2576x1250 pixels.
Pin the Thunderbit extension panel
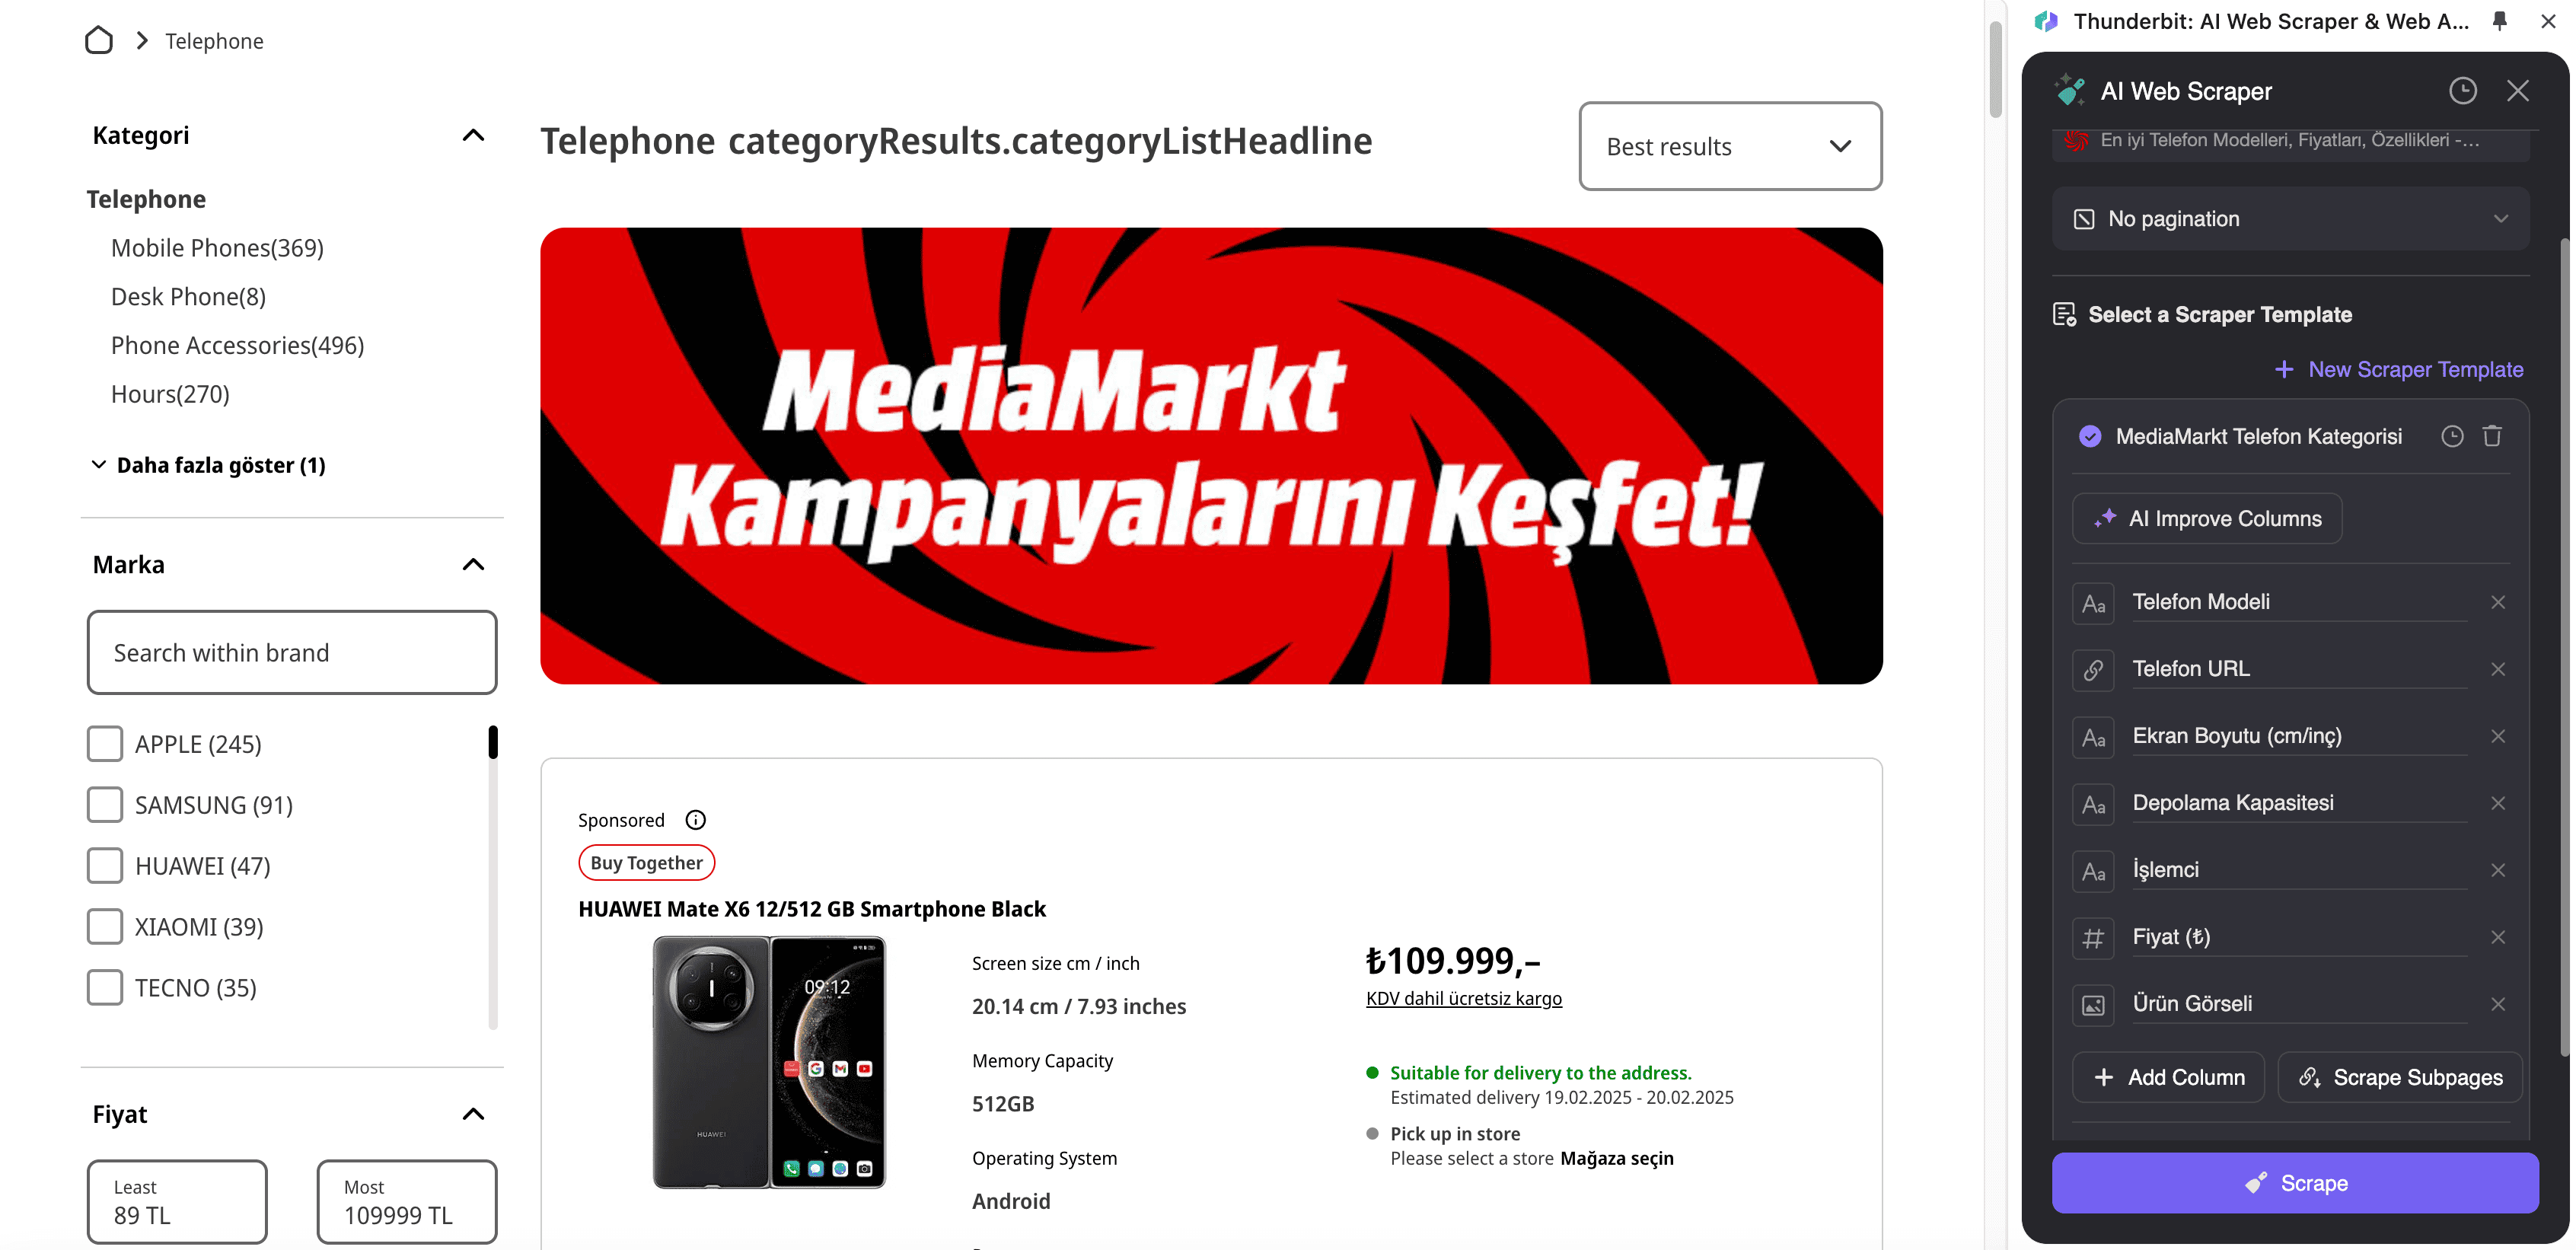[2499, 21]
